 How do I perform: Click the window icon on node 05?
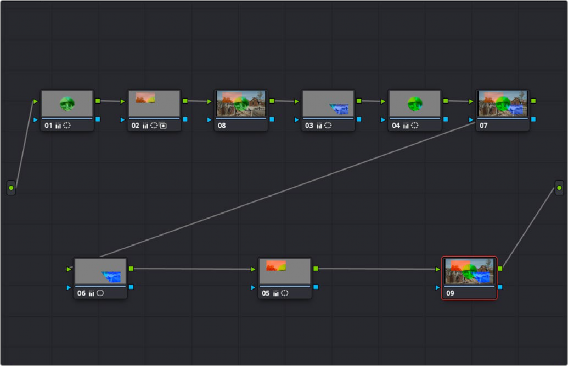pos(285,293)
